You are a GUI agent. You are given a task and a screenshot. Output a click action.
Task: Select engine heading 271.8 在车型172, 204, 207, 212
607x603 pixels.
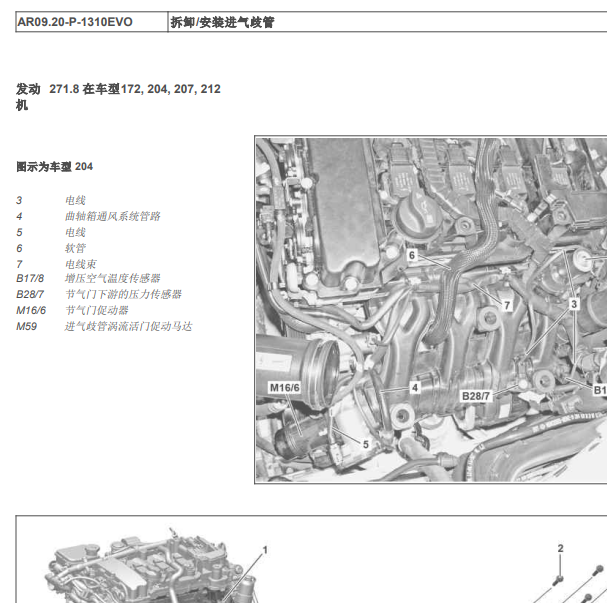(x=135, y=89)
